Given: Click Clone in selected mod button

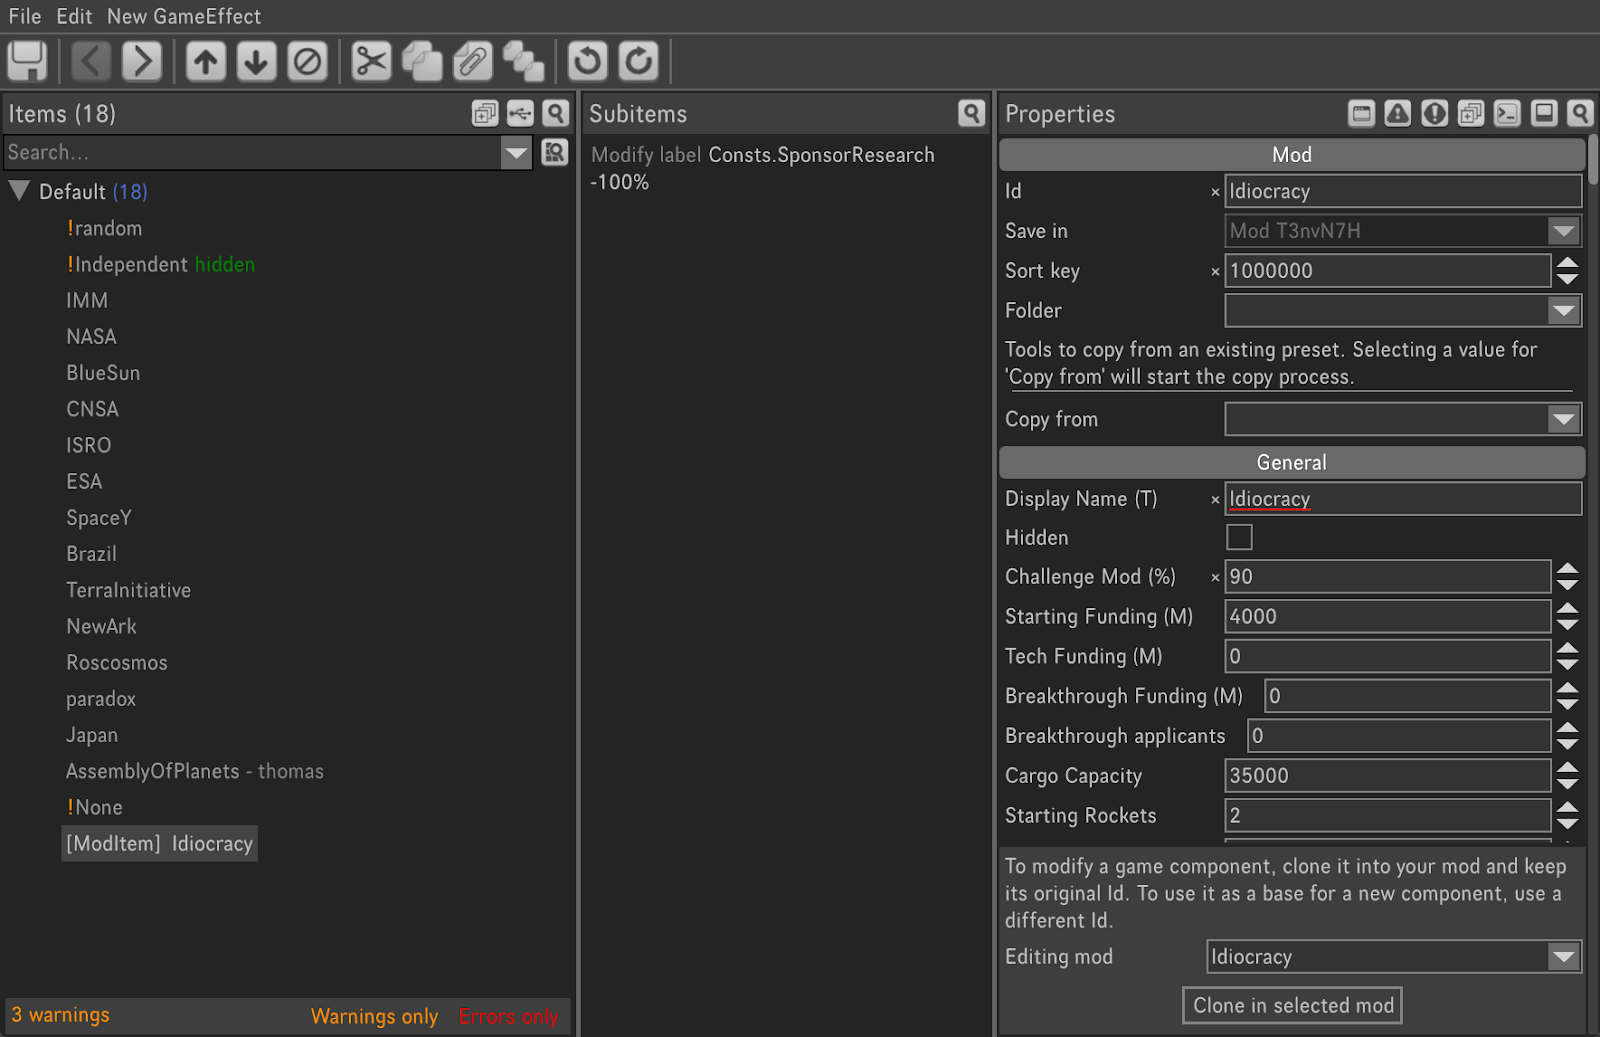Looking at the screenshot, I should (x=1292, y=1006).
